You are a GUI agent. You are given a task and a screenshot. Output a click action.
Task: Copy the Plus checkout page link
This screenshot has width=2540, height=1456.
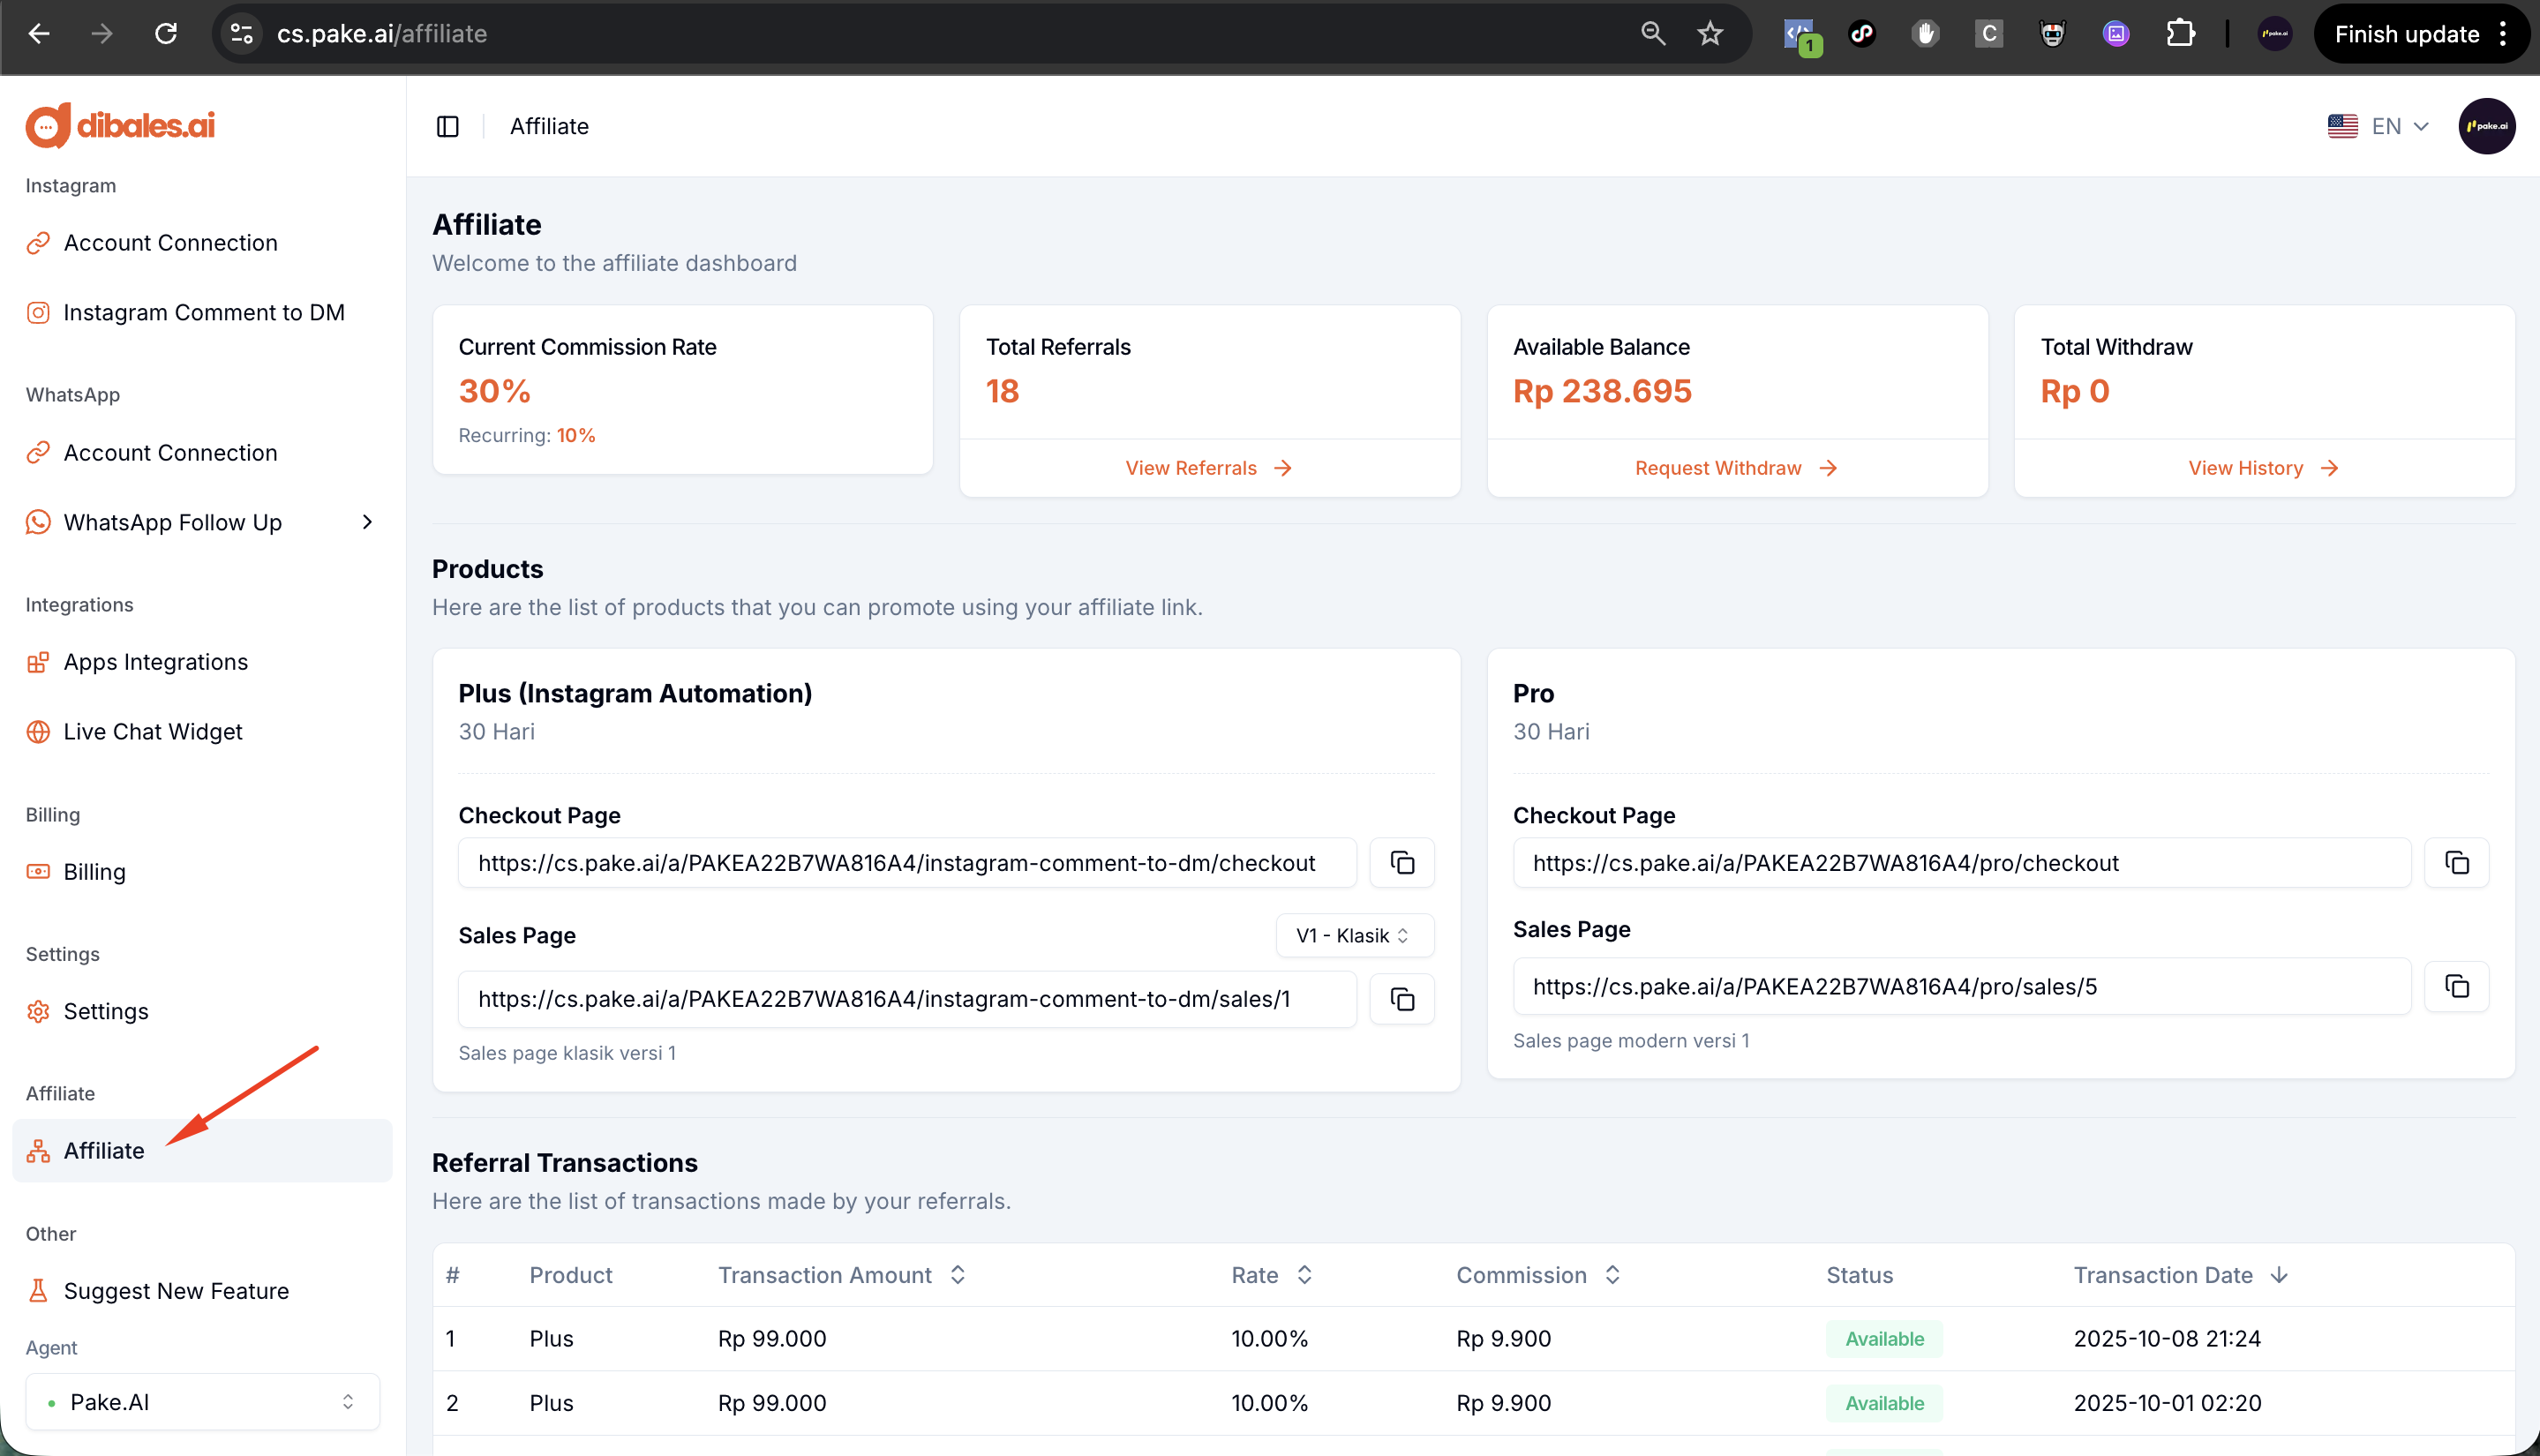[1401, 863]
